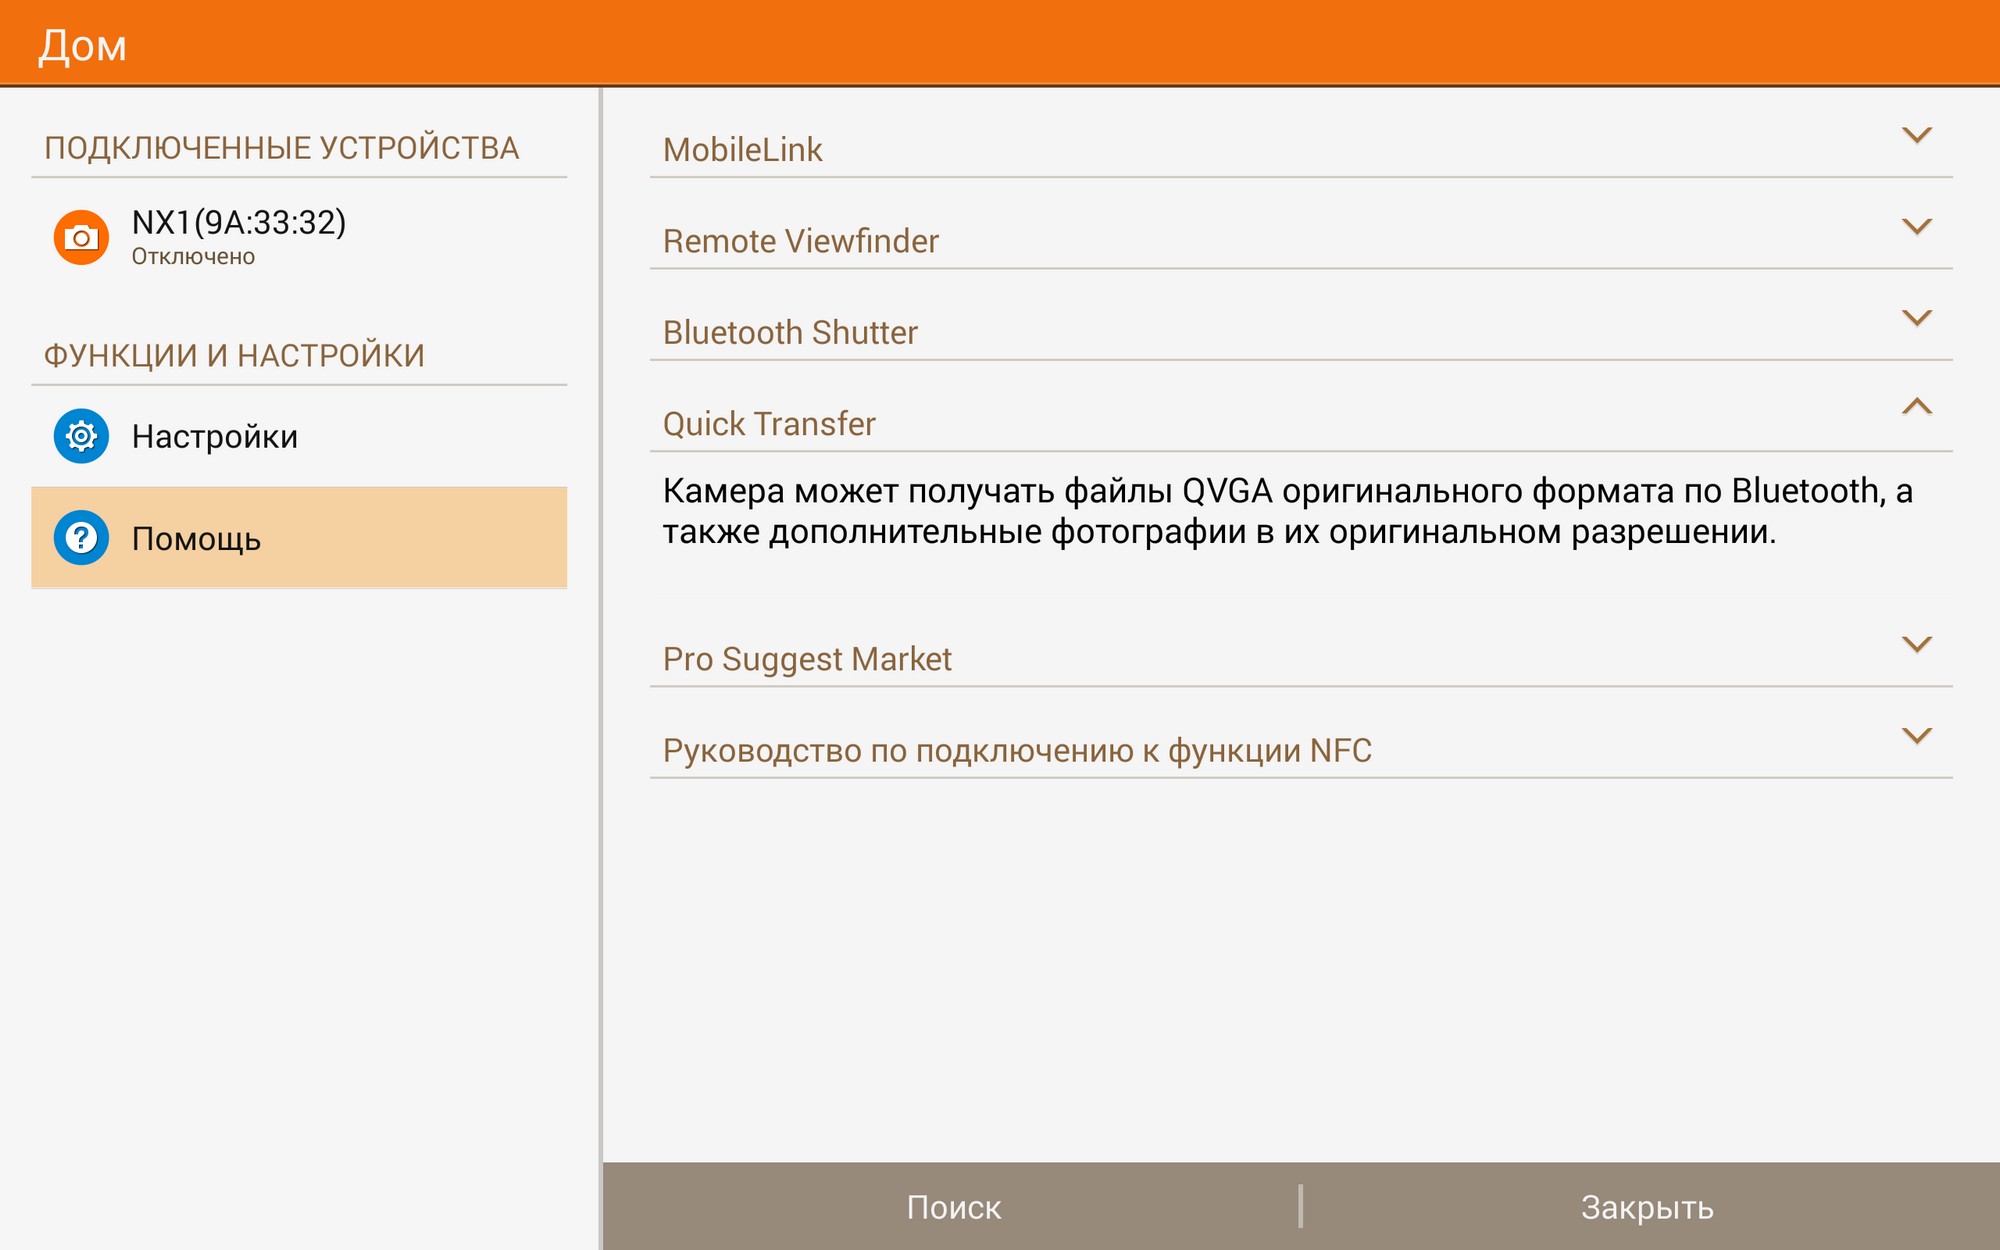Viewport: 2000px width, 1250px height.
Task: Click the Quick Transfer heading text
Action: pos(769,424)
